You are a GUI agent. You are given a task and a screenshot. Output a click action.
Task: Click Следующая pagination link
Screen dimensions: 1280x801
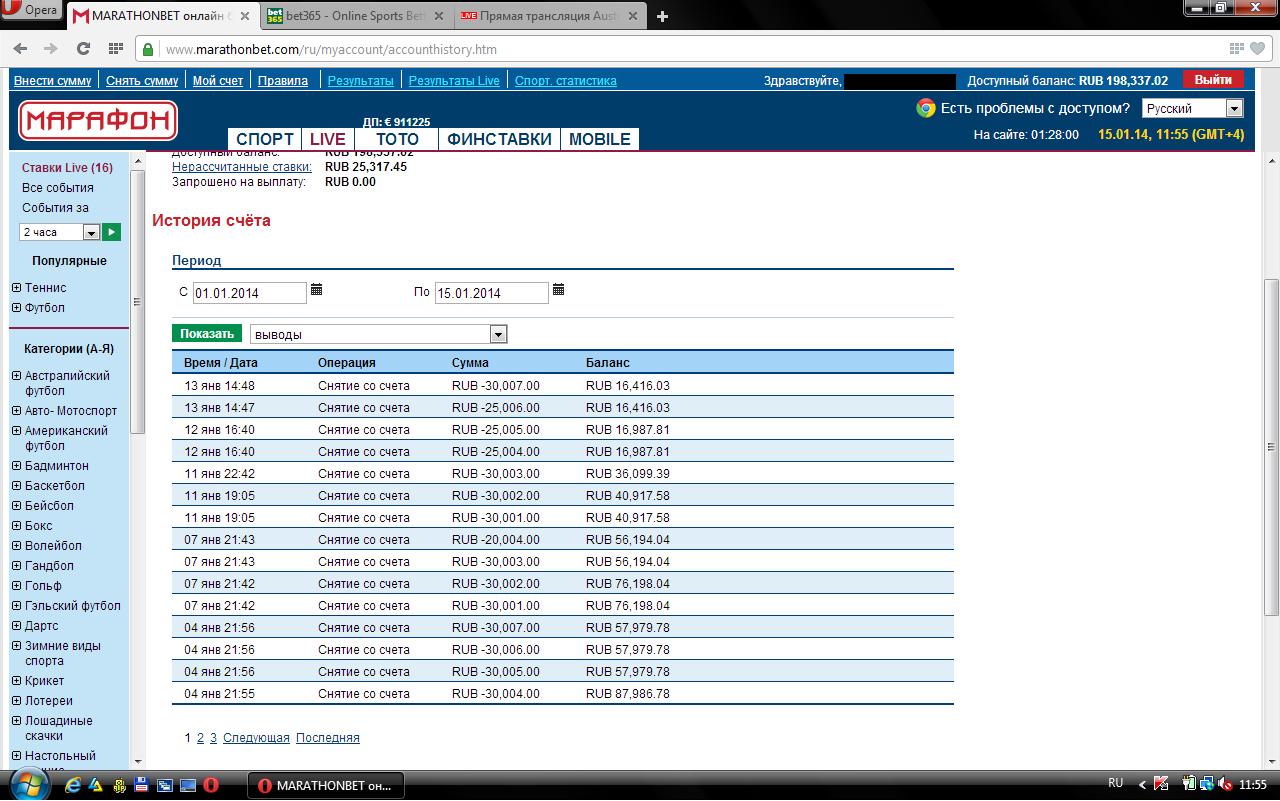click(x=256, y=738)
